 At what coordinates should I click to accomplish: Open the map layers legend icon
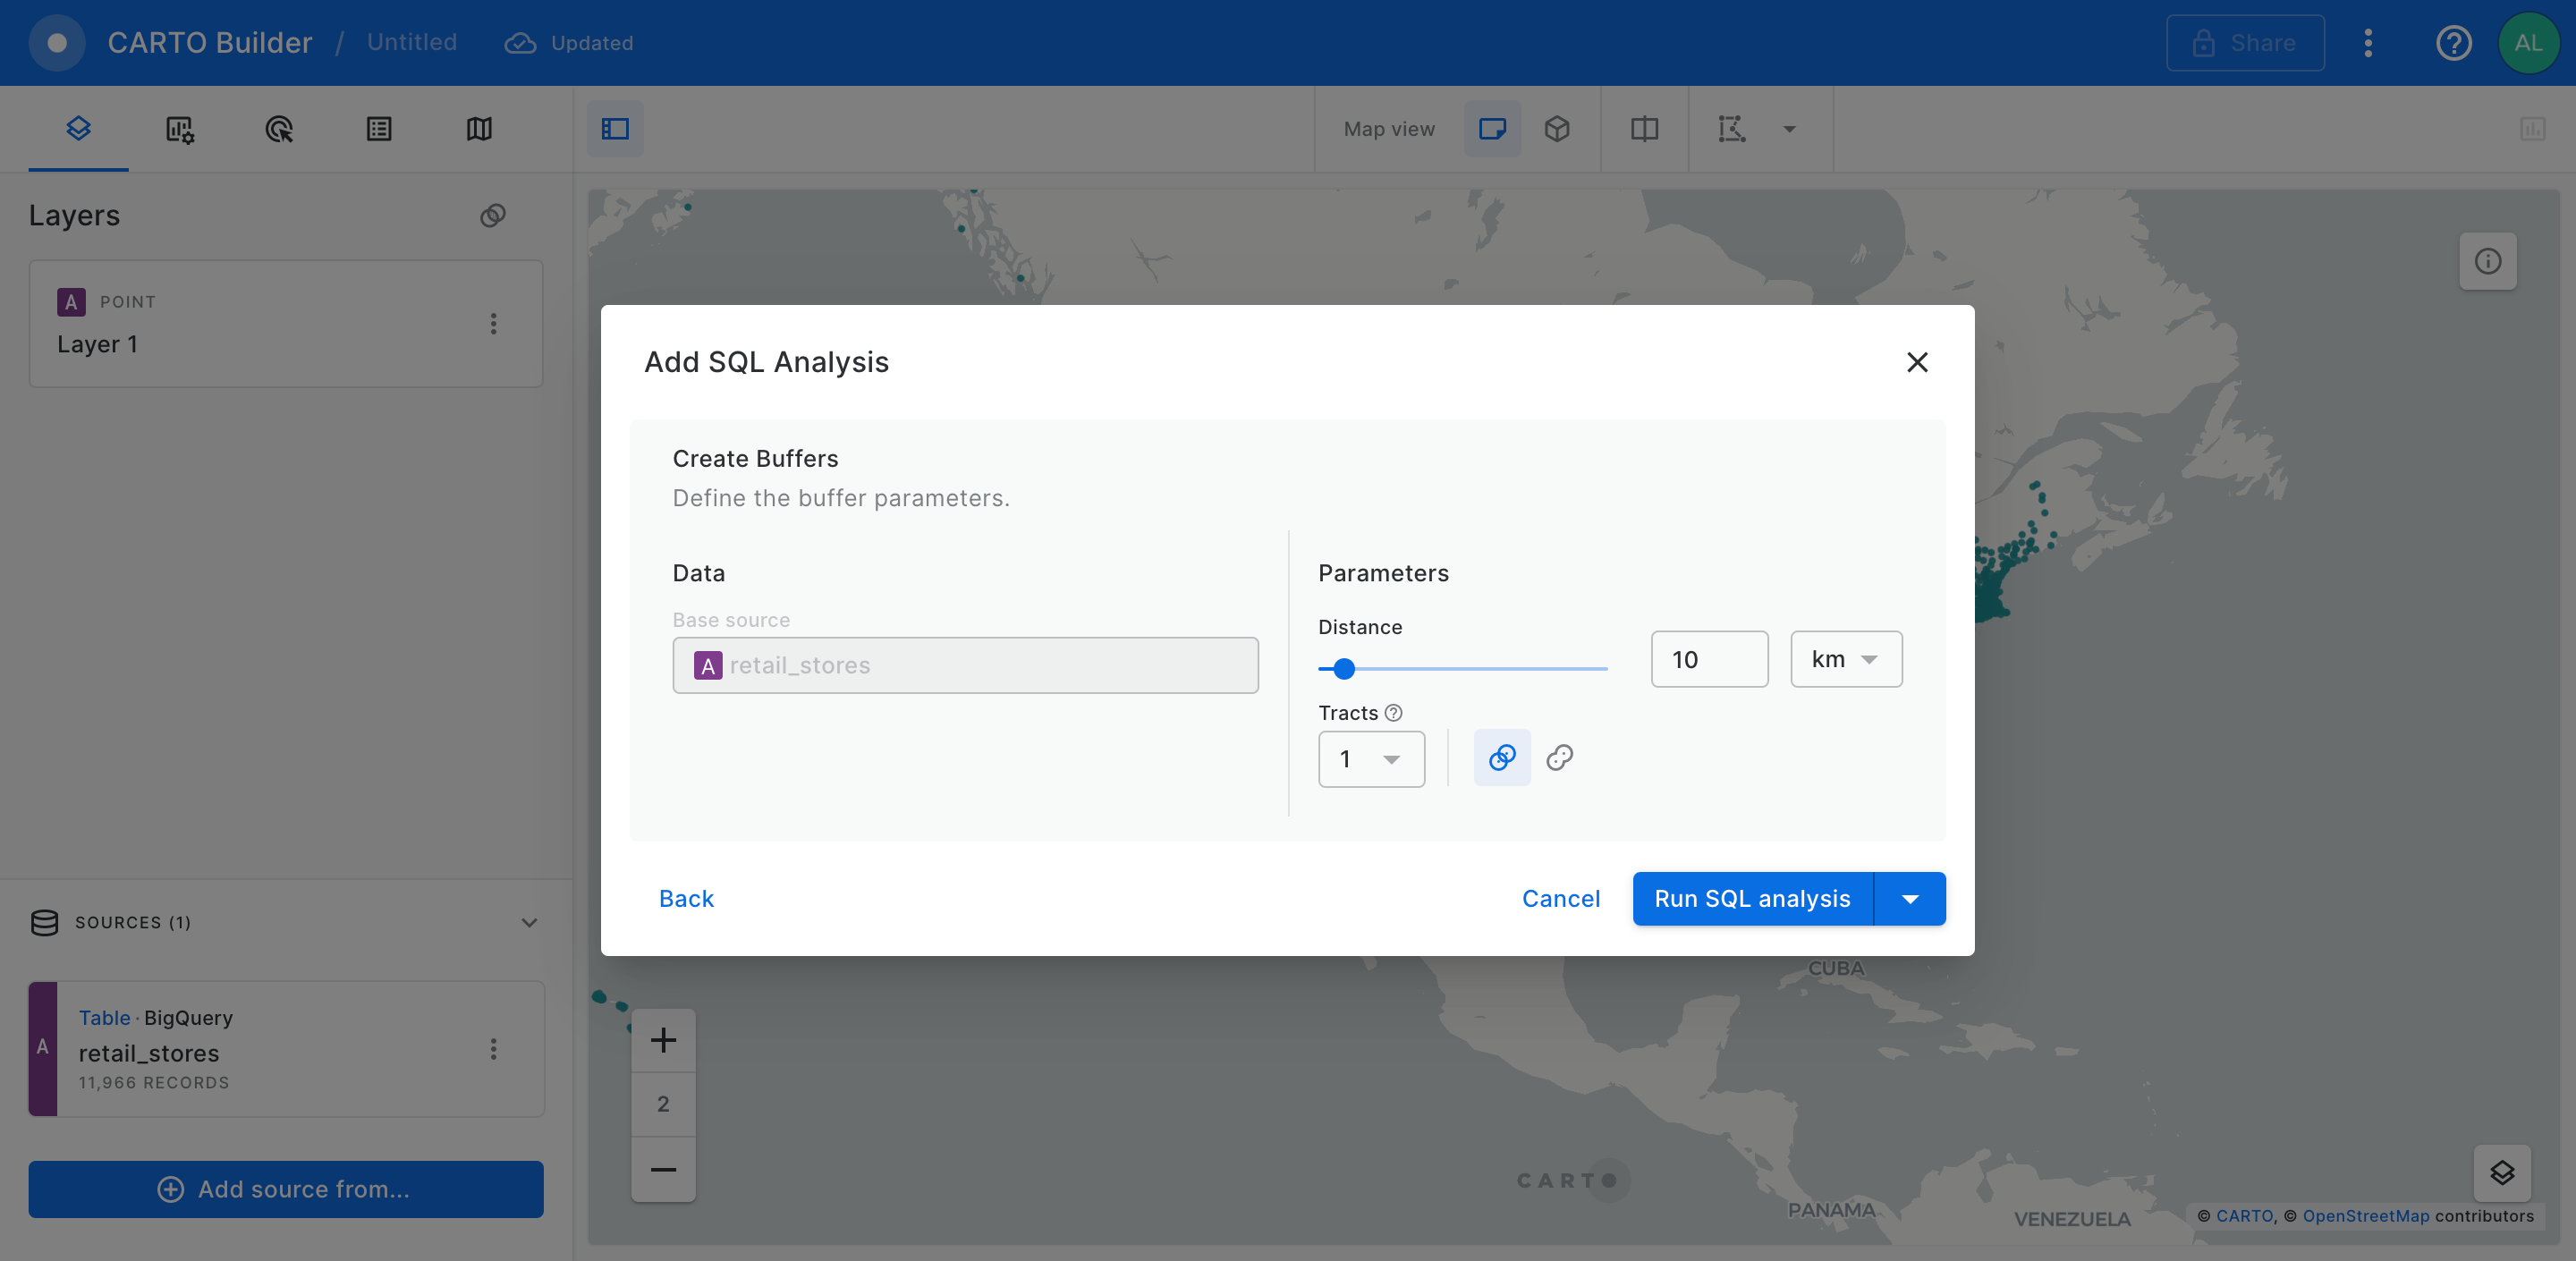click(x=2502, y=1173)
